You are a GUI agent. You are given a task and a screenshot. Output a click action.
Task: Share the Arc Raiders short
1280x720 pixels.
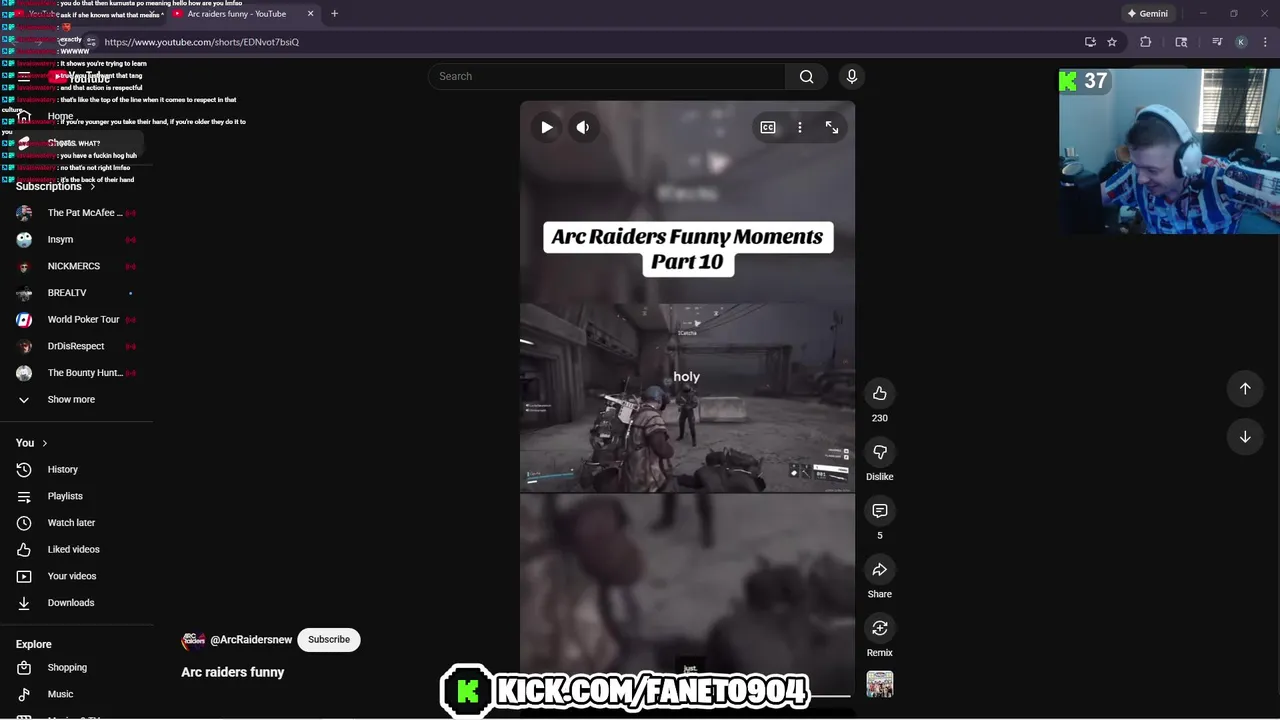880,570
